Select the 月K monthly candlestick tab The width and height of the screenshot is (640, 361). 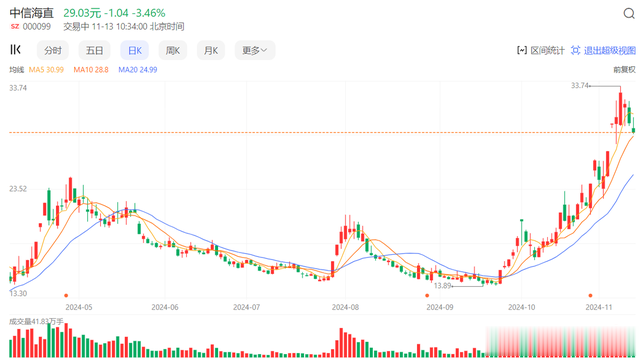[211, 51]
